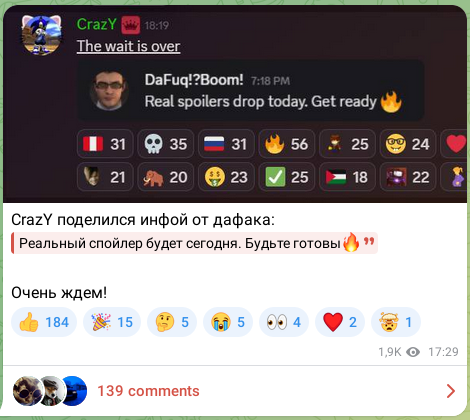Click the quoted Russian spoiler text block
This screenshot has height=420, width=470.
point(194,243)
